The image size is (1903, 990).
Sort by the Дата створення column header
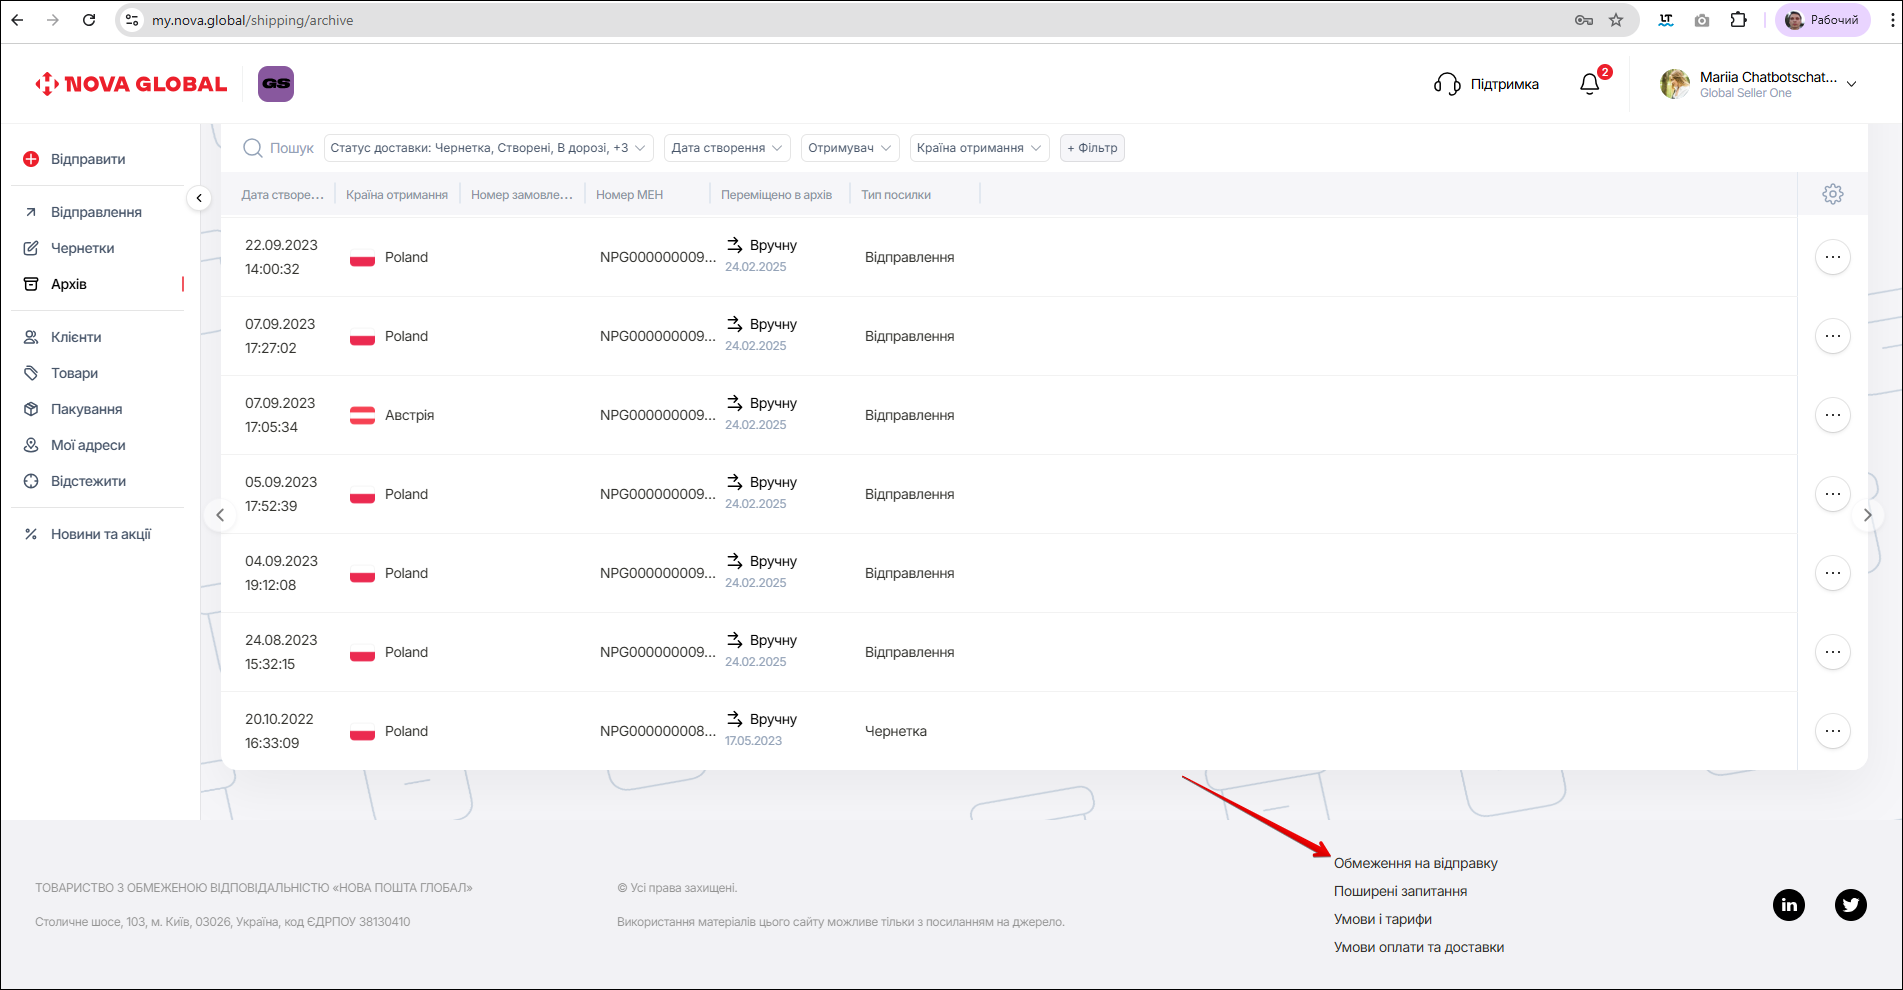tap(284, 195)
